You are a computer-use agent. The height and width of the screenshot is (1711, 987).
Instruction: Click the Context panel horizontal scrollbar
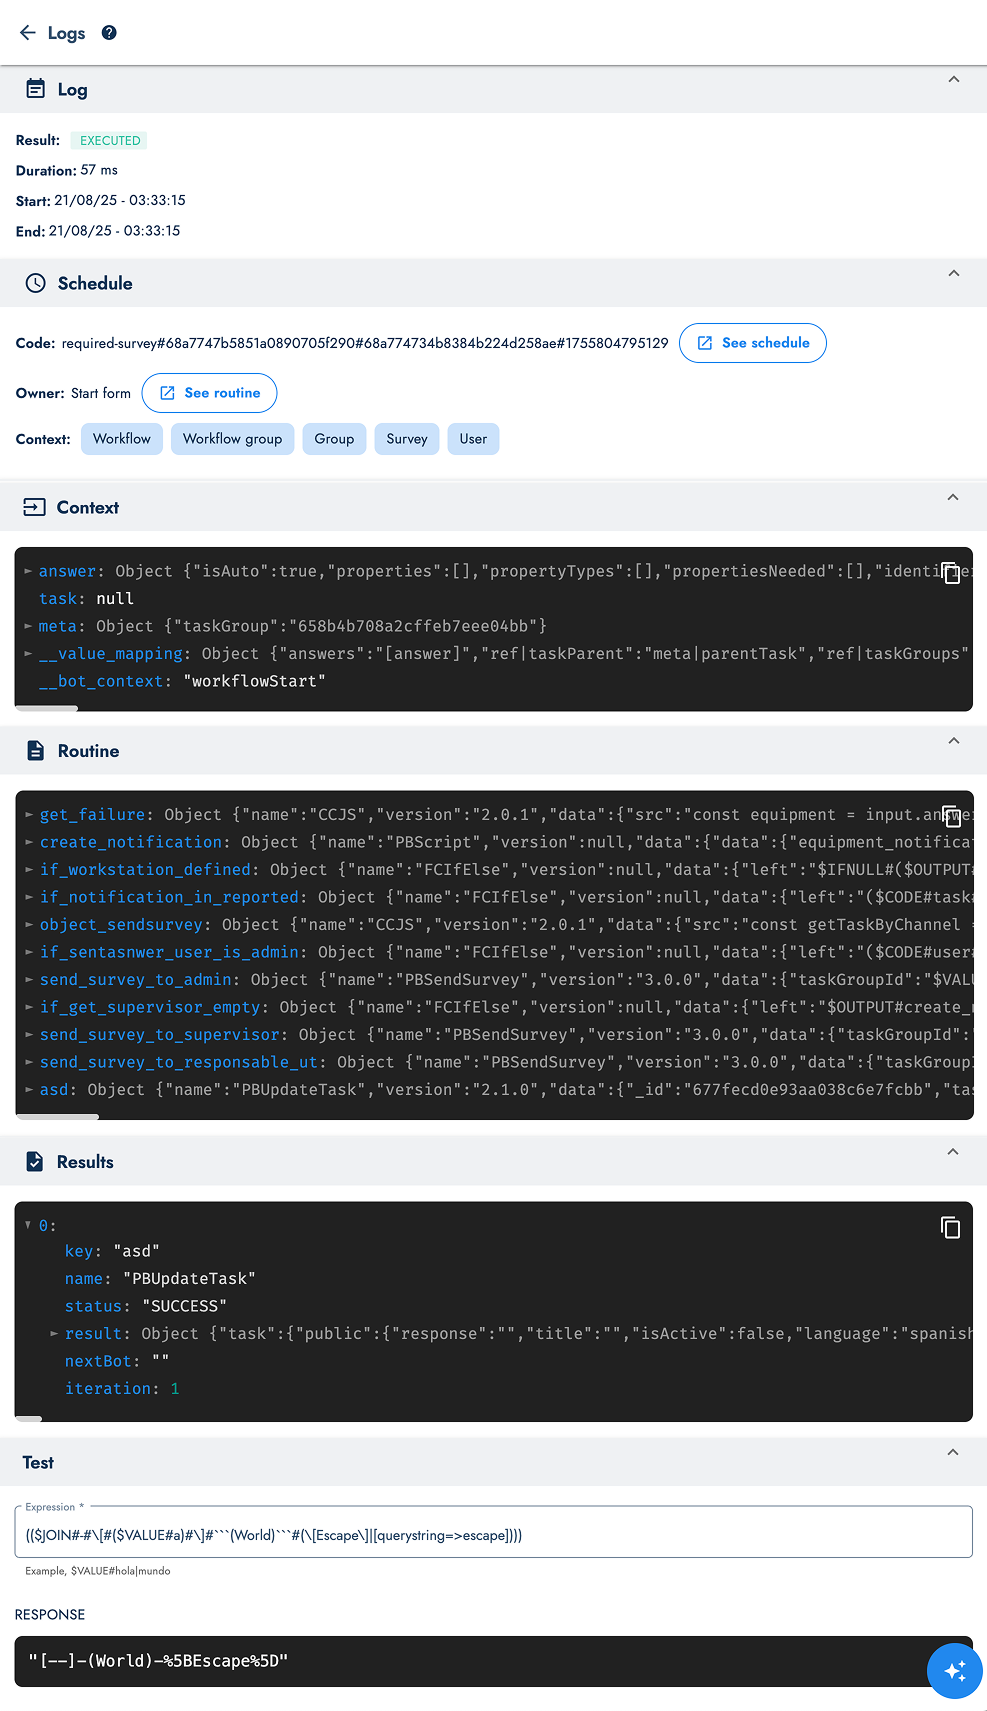(x=46, y=708)
